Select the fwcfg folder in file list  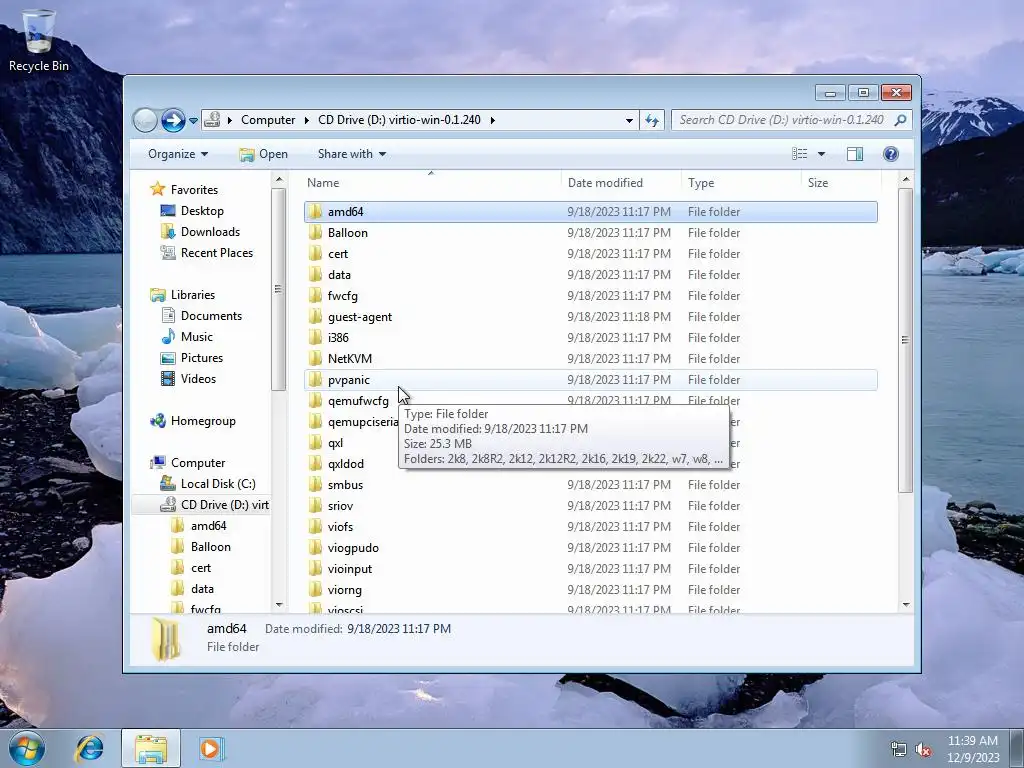[x=590, y=296]
